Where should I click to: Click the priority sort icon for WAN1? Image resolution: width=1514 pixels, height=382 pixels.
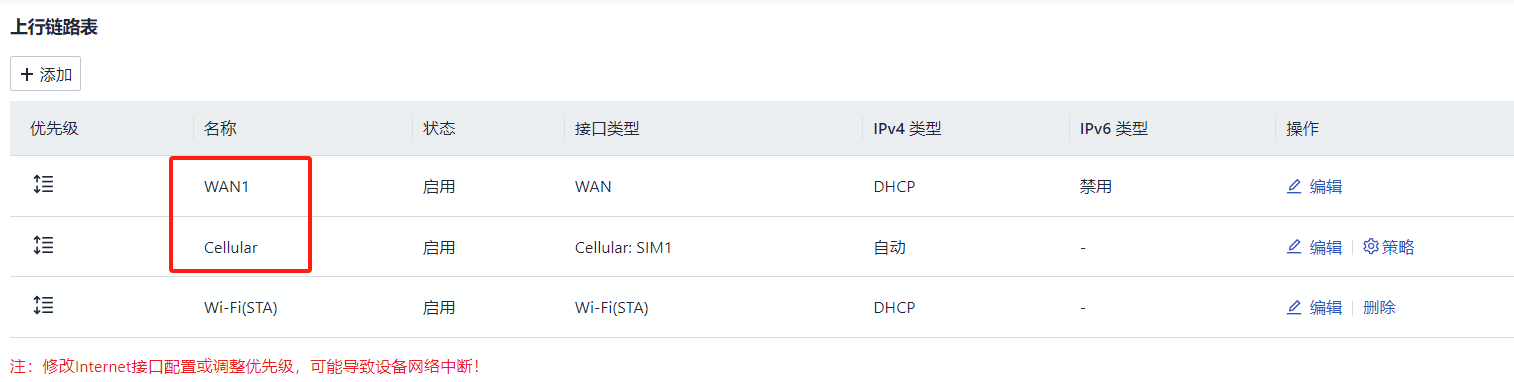pos(43,184)
